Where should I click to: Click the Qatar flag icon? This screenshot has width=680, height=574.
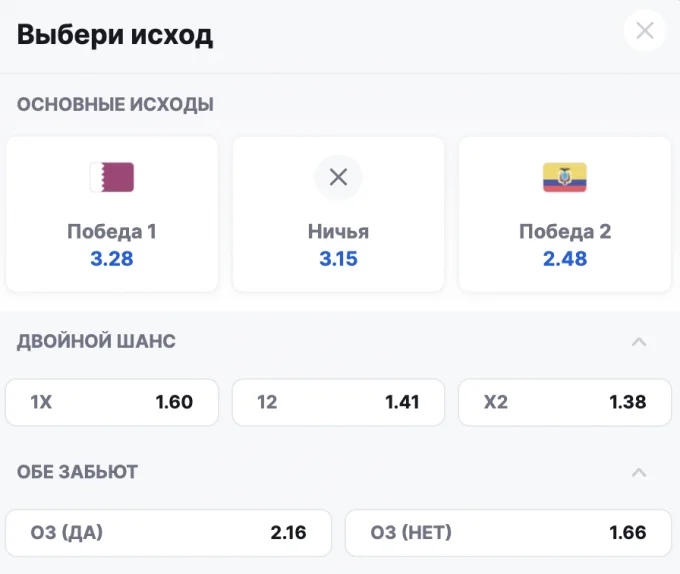pyautogui.click(x=112, y=177)
